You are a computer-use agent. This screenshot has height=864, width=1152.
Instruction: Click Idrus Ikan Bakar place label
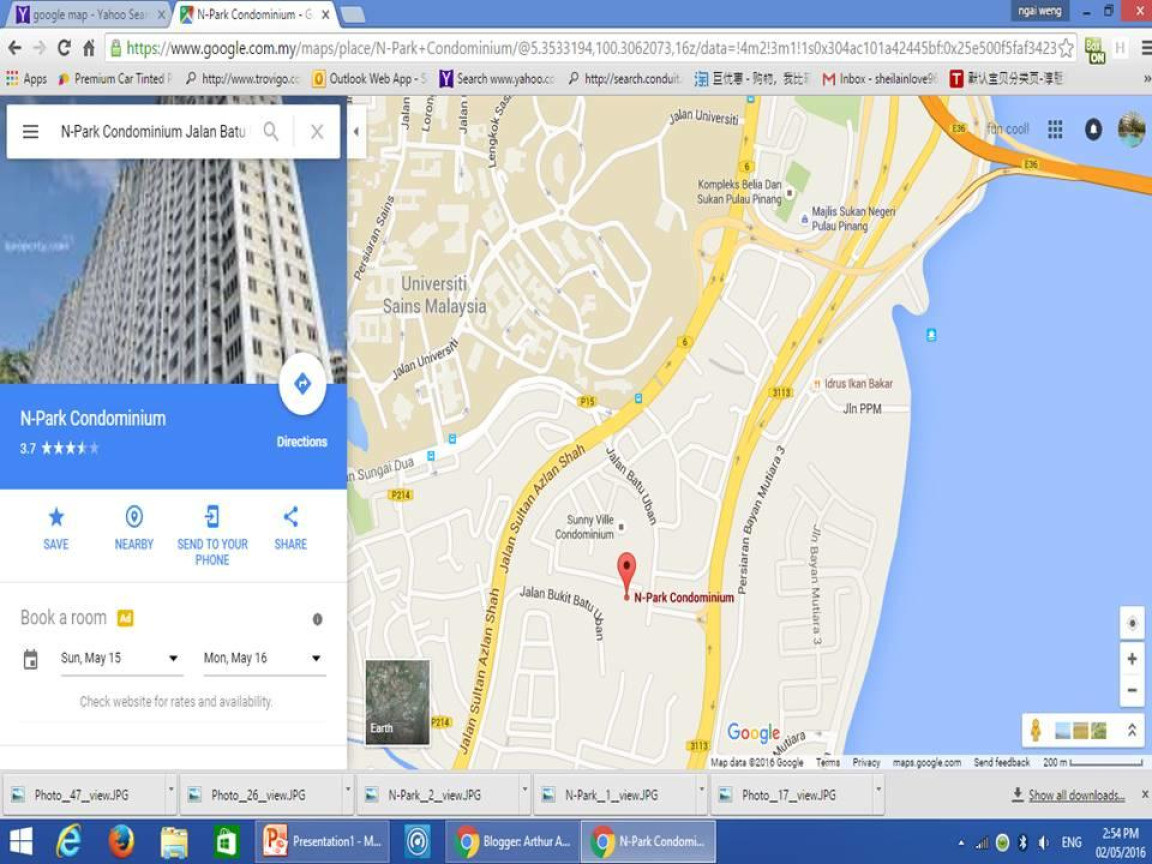pyautogui.click(x=858, y=384)
